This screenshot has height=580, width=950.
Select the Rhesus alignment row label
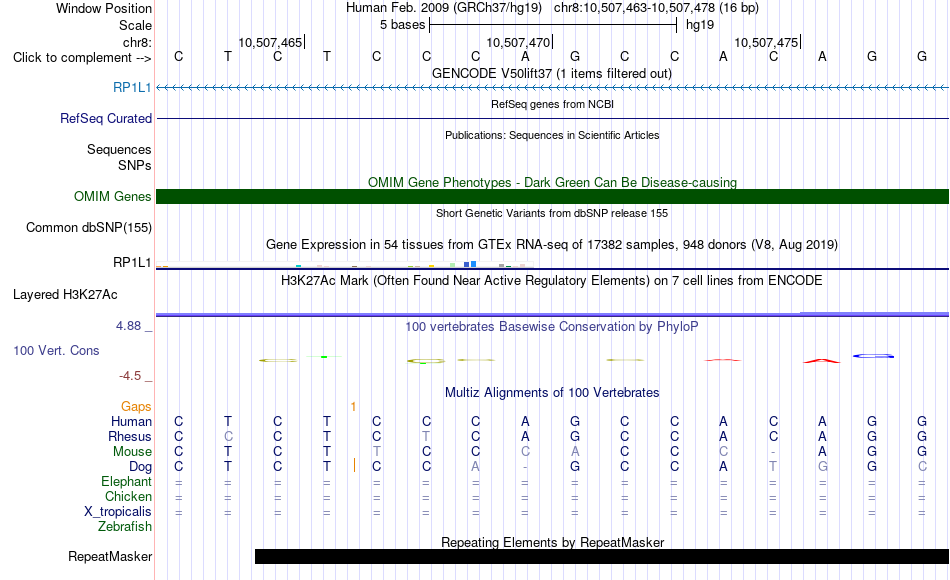pos(130,436)
